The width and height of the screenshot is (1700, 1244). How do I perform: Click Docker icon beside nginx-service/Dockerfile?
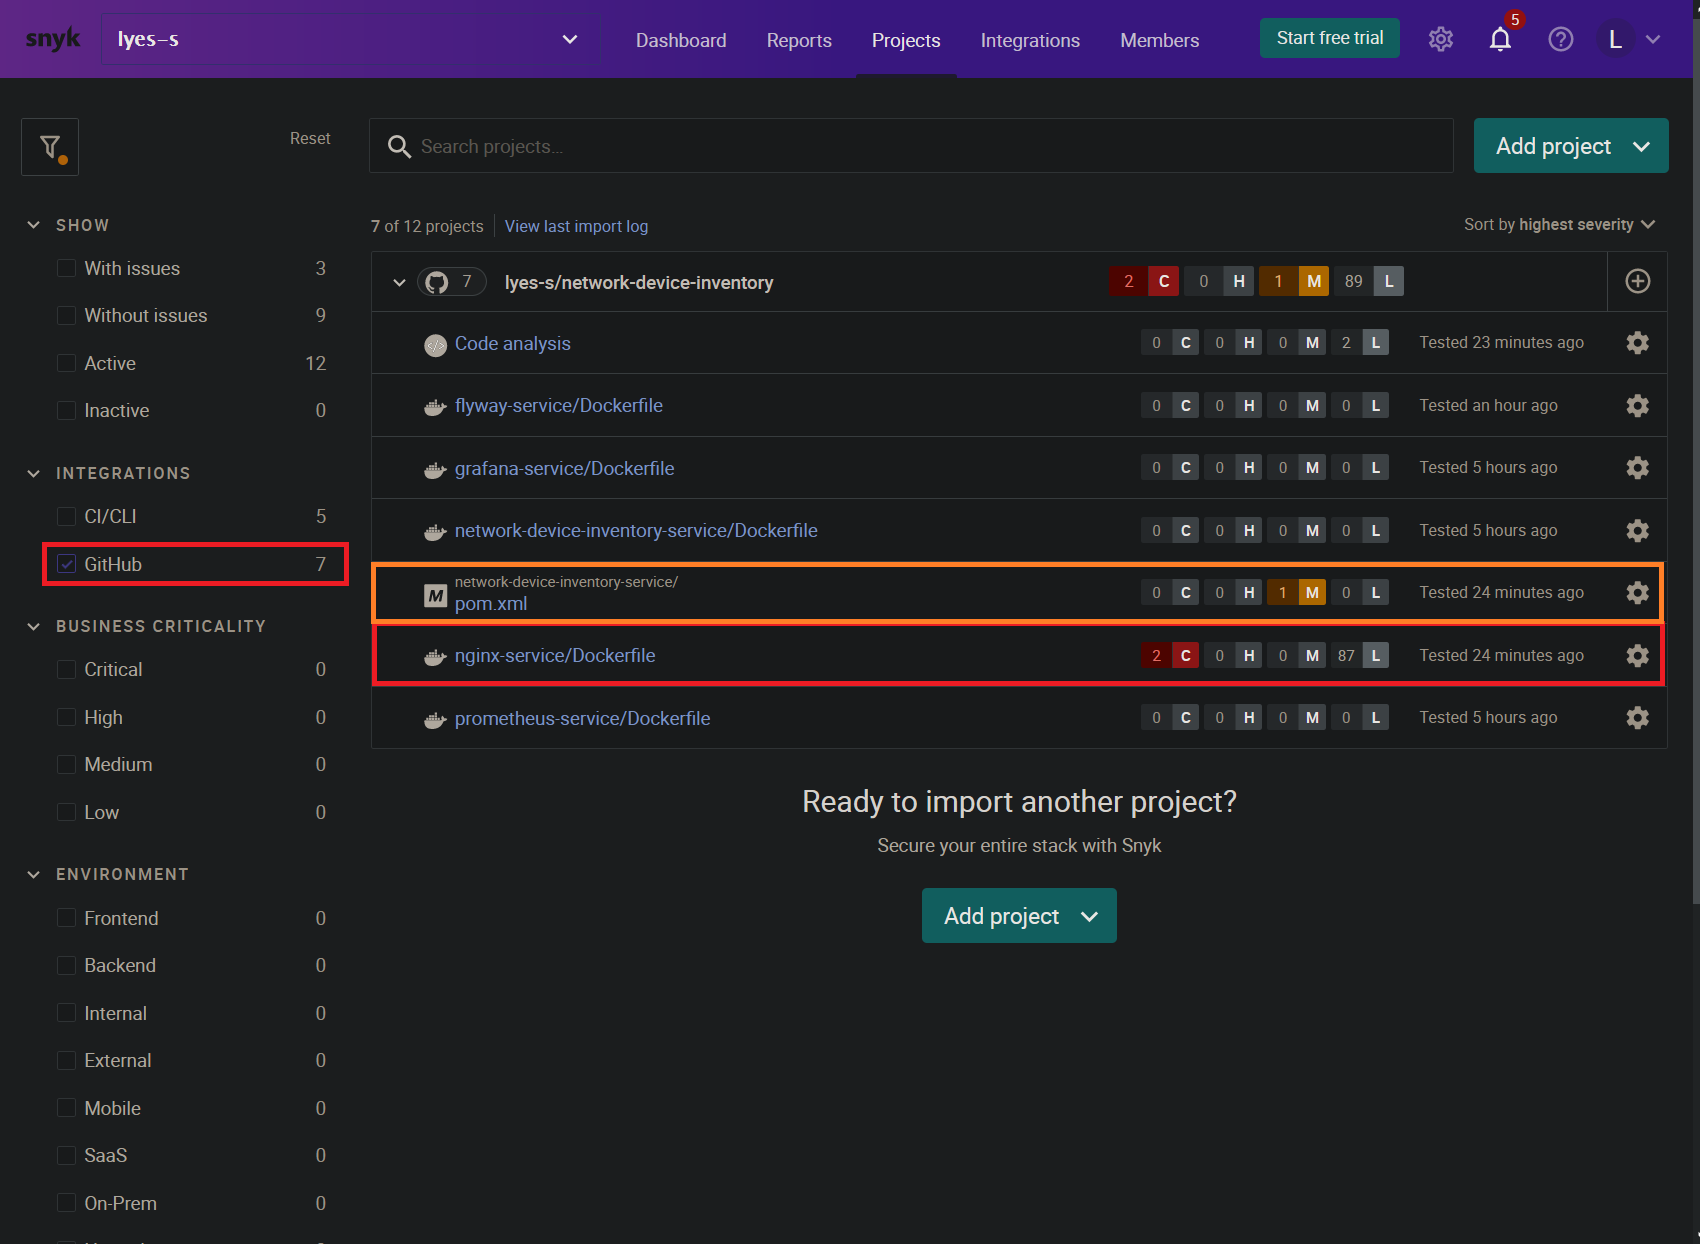(435, 657)
